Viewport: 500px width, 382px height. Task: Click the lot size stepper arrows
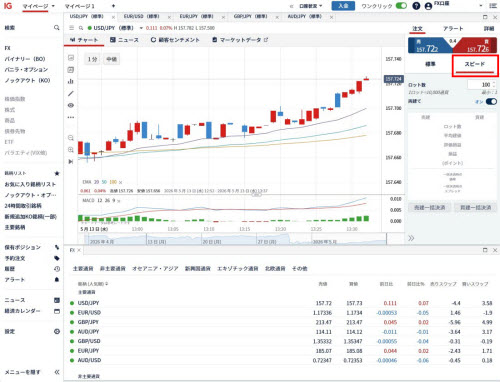click(x=494, y=85)
